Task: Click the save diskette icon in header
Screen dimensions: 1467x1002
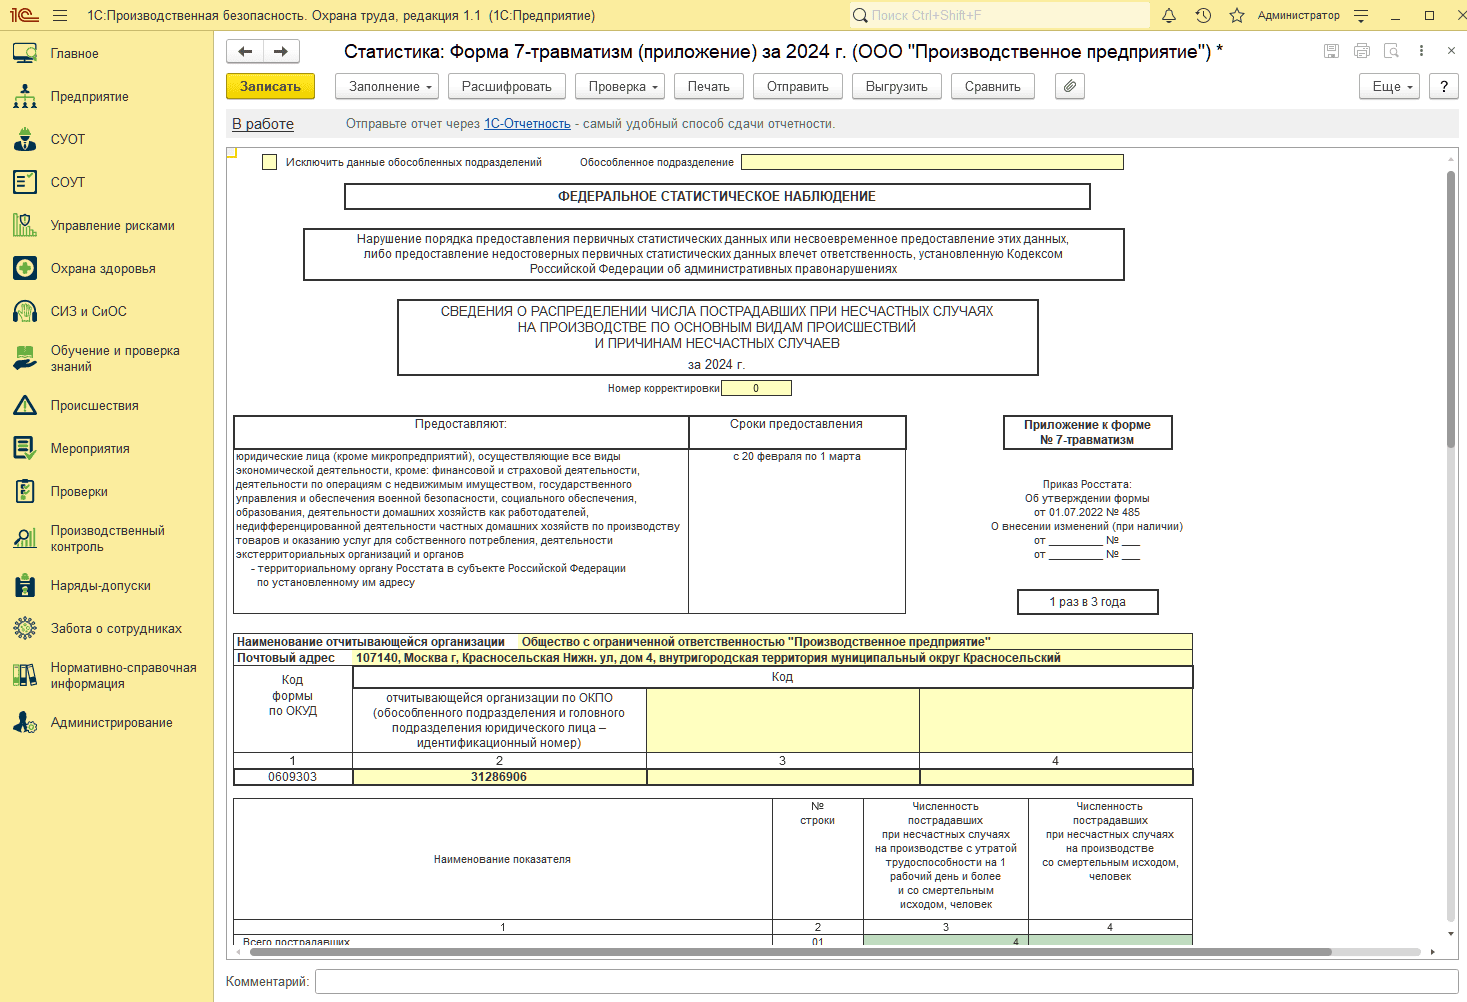Action: [1331, 51]
